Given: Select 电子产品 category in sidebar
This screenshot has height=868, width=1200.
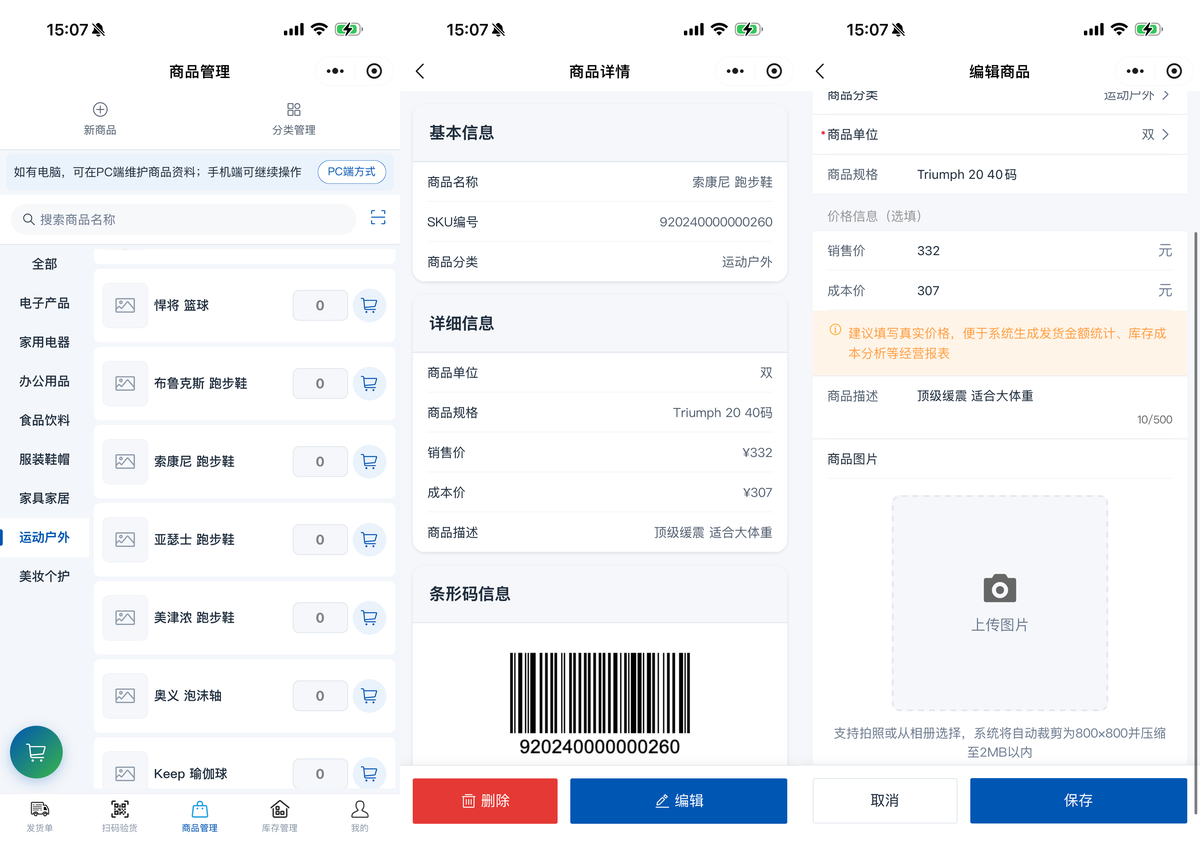Looking at the screenshot, I should pos(45,303).
